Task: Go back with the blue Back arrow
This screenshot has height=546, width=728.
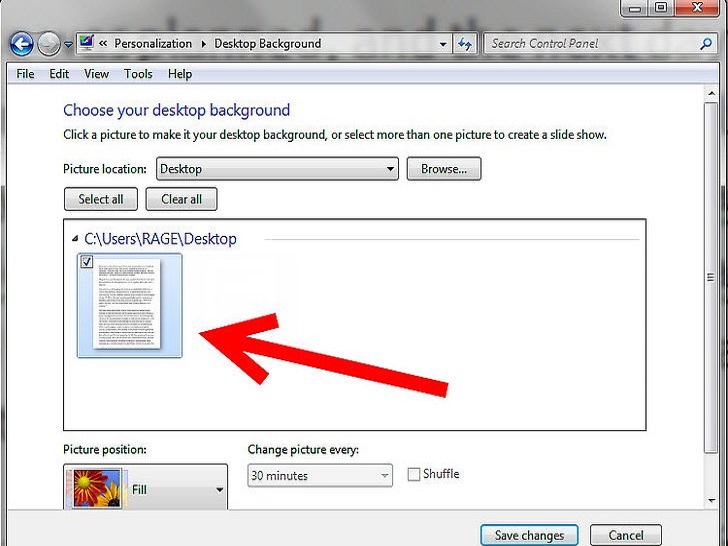Action: pyautogui.click(x=21, y=44)
